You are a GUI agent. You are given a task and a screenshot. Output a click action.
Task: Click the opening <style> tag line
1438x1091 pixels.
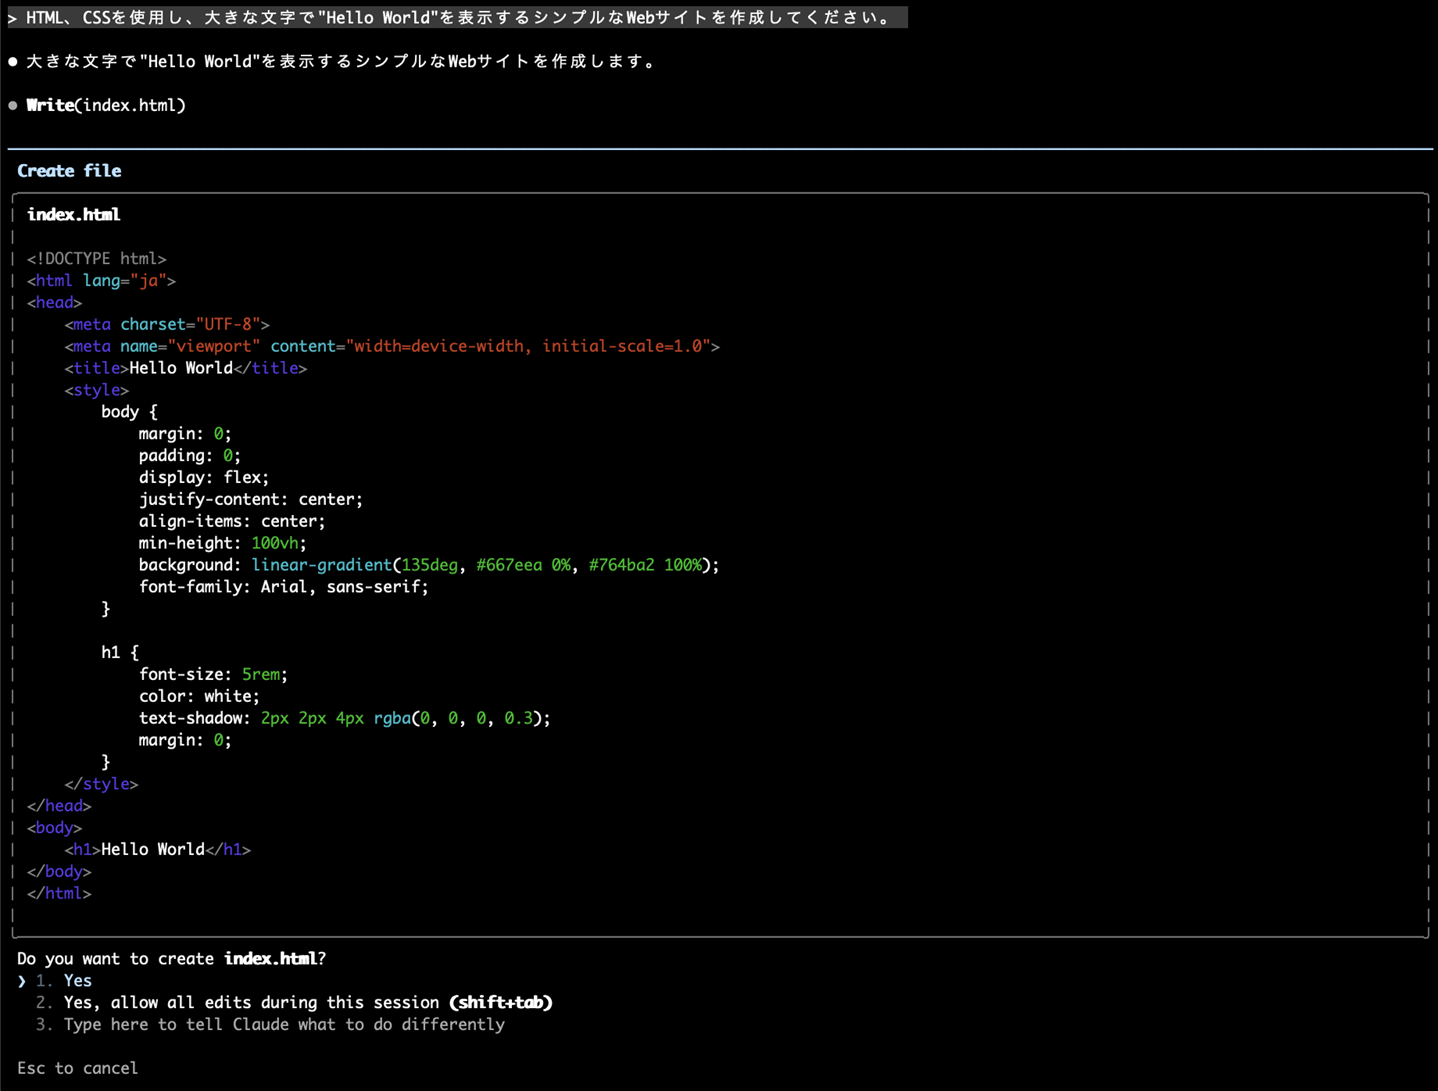[96, 391]
